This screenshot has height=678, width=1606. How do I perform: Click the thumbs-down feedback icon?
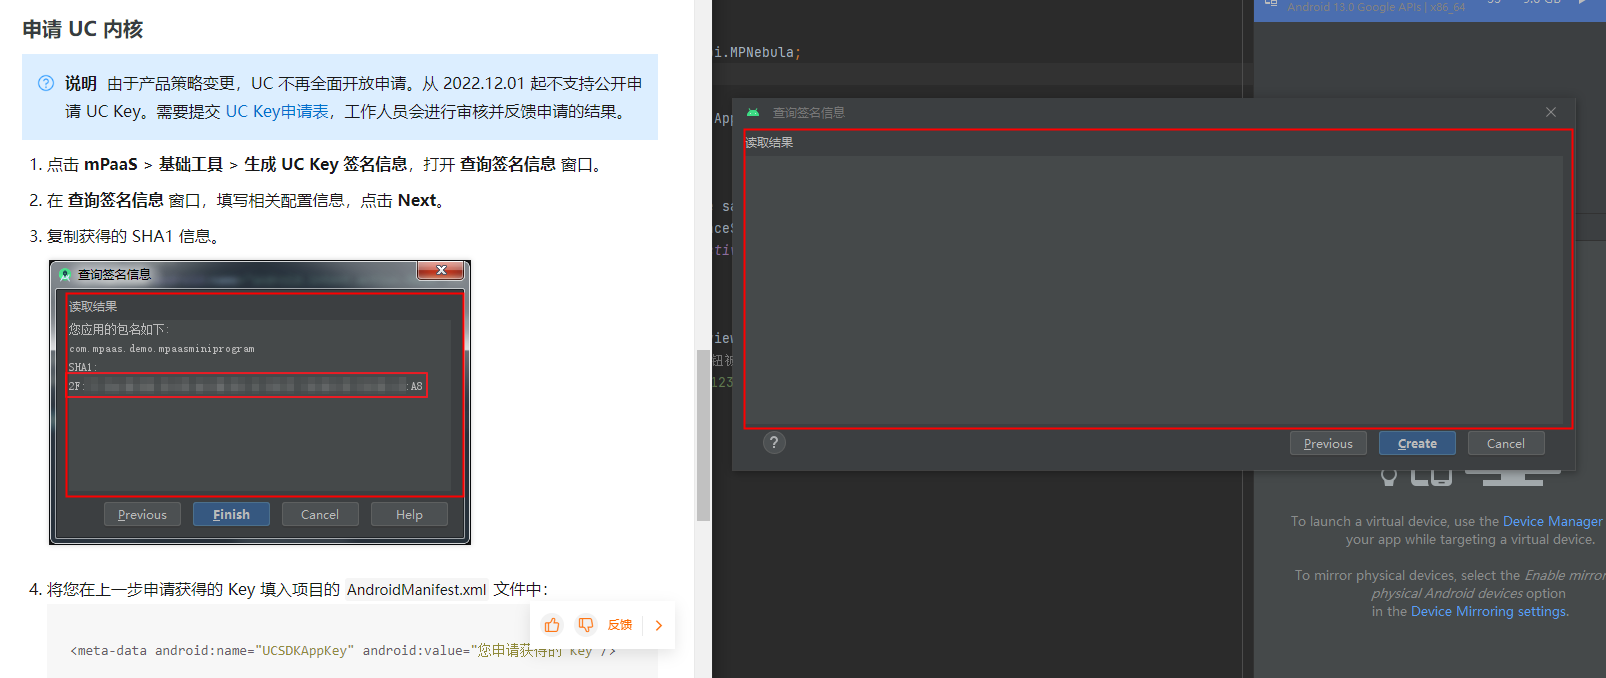[x=586, y=625]
